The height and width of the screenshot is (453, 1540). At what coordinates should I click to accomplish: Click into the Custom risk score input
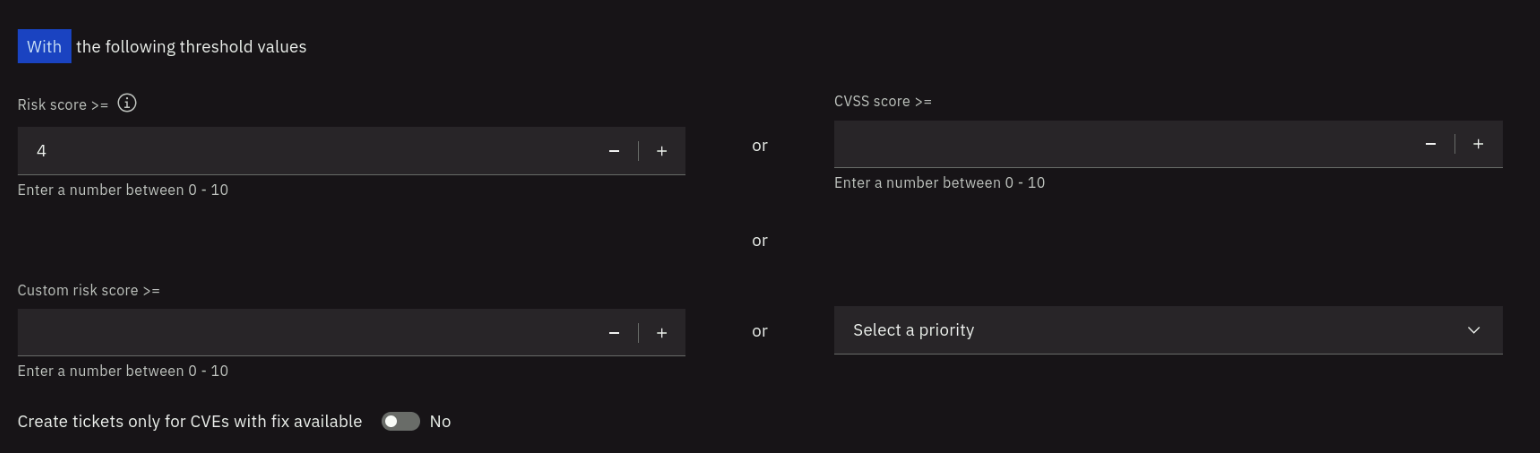(x=300, y=333)
